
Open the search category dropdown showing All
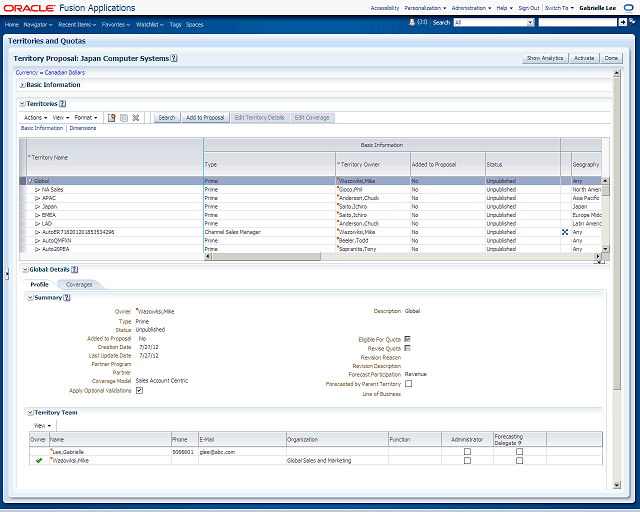coord(530,22)
